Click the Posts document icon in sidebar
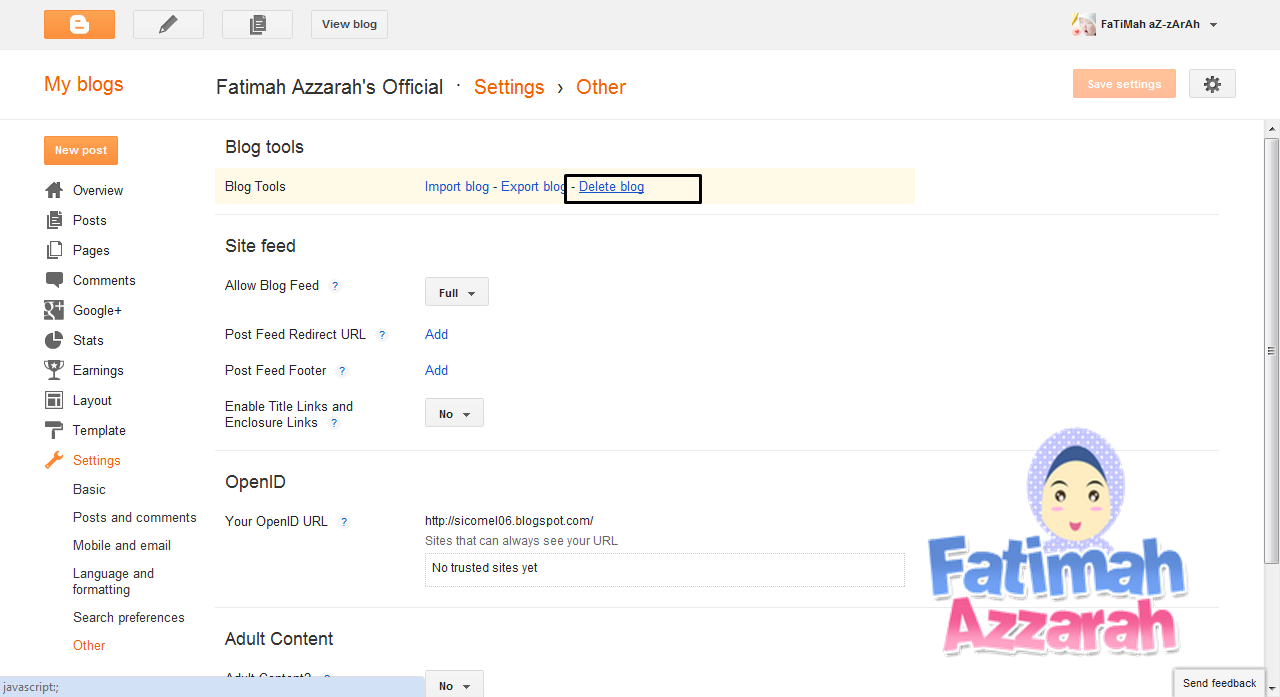Viewport: 1280px width, 697px height. (x=54, y=220)
